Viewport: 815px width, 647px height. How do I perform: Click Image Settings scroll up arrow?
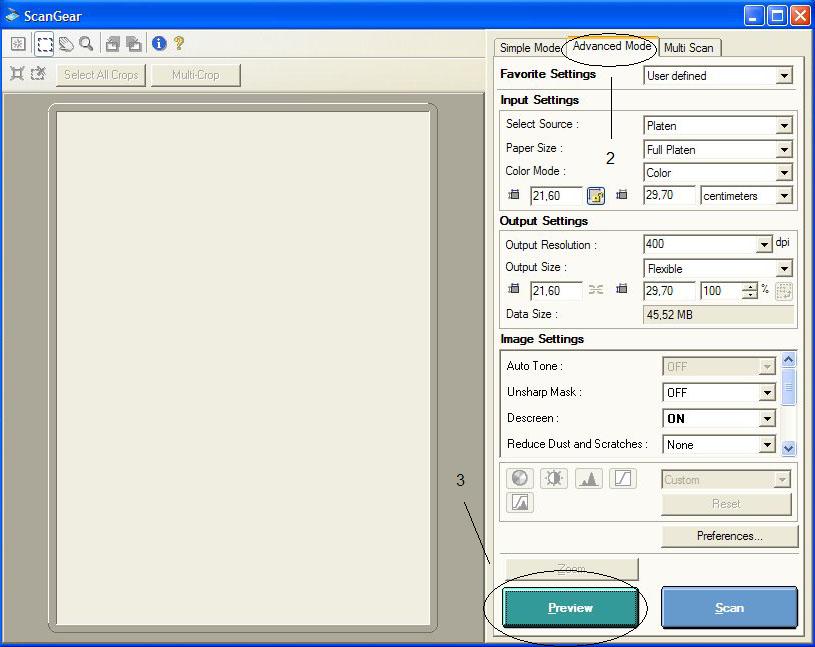coord(788,360)
